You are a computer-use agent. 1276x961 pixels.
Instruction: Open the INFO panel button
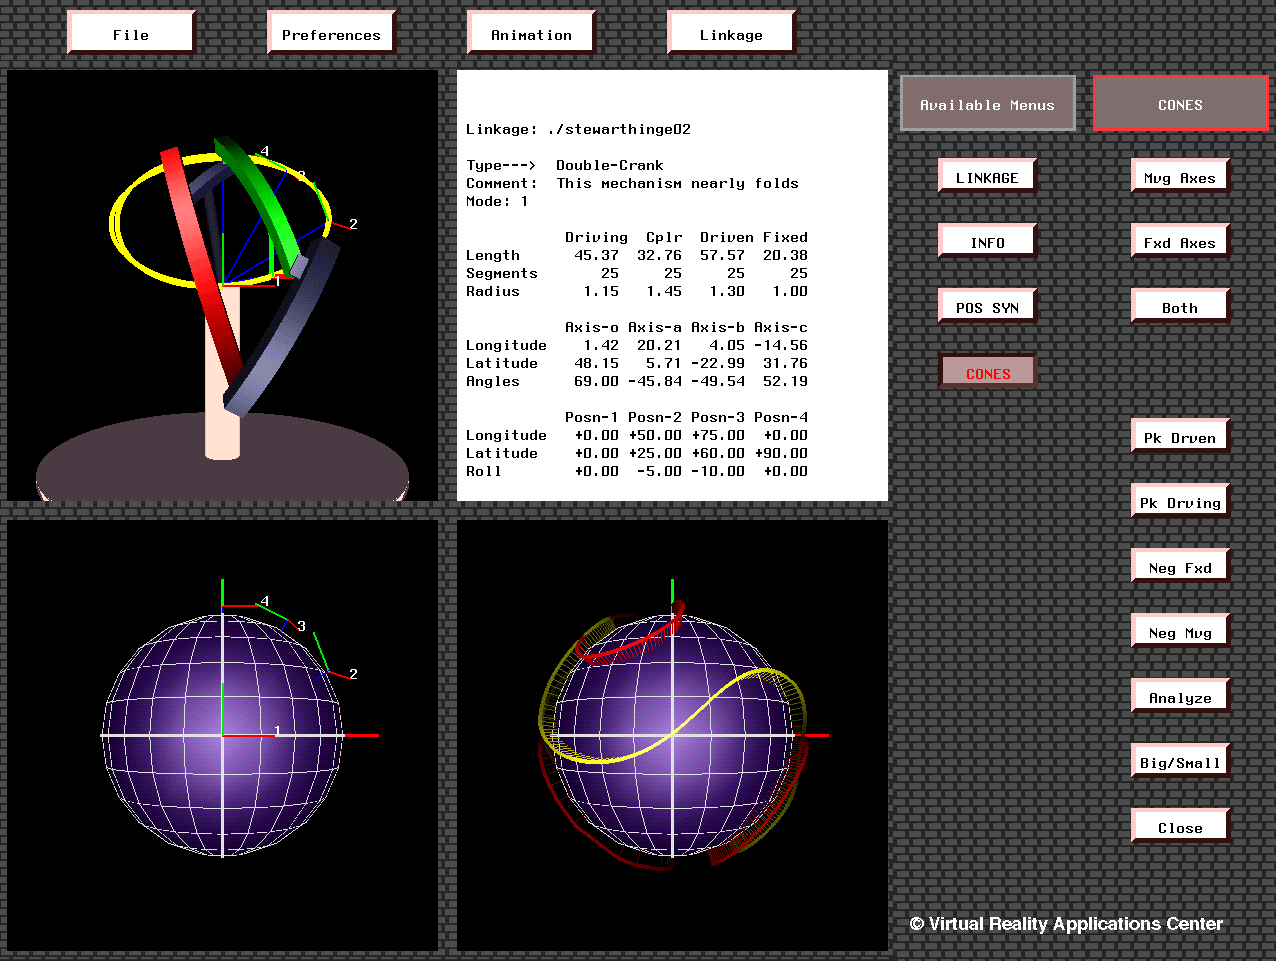click(x=987, y=242)
